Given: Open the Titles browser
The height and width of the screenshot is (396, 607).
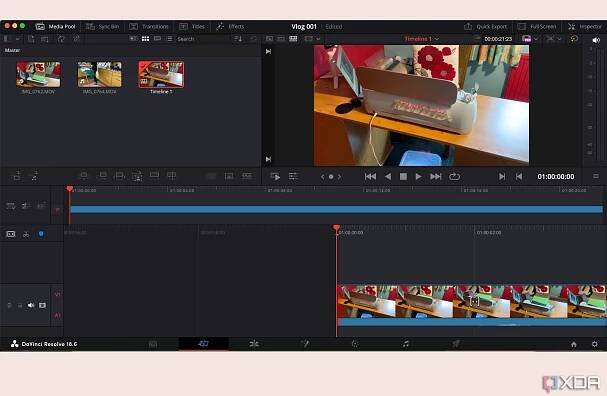Looking at the screenshot, I should [192, 27].
